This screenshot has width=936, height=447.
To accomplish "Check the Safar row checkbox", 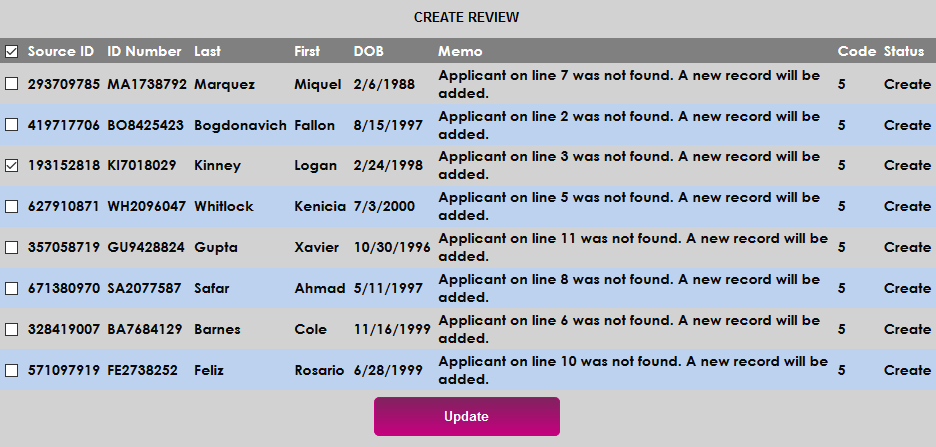I will [x=11, y=289].
